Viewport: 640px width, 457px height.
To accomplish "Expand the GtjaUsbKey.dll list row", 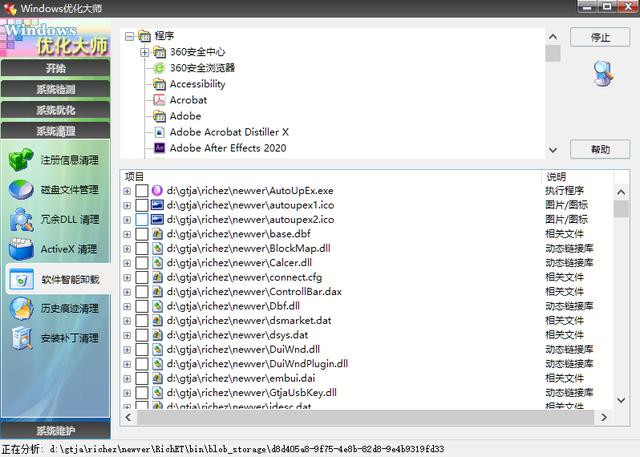I will [127, 393].
